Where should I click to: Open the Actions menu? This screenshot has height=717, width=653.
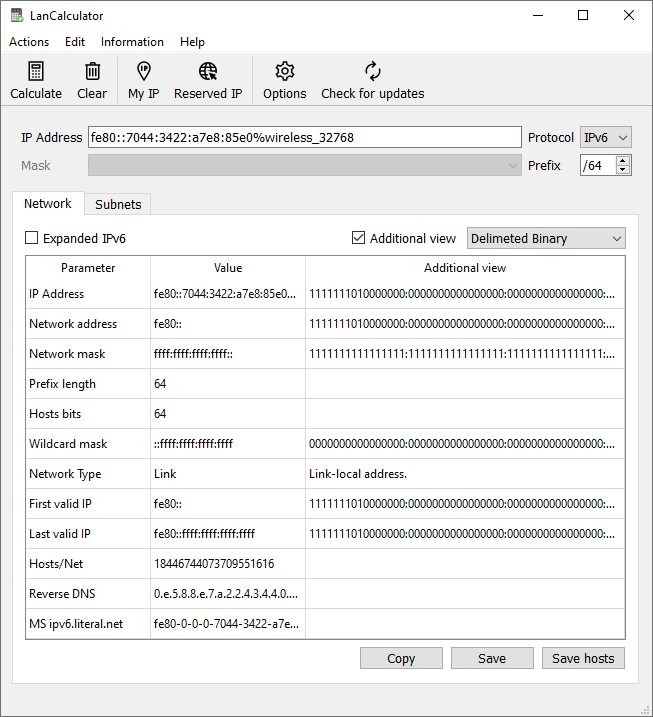click(29, 42)
